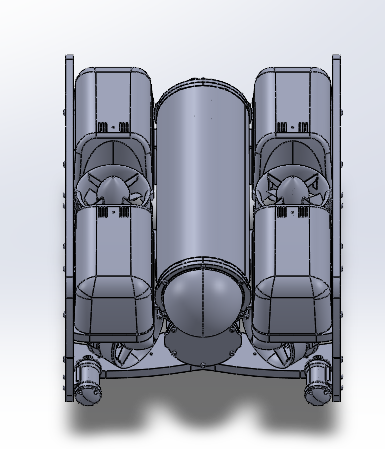This screenshot has width=385, height=449.
Task: Select the left side frame plate
Action: click(69, 228)
